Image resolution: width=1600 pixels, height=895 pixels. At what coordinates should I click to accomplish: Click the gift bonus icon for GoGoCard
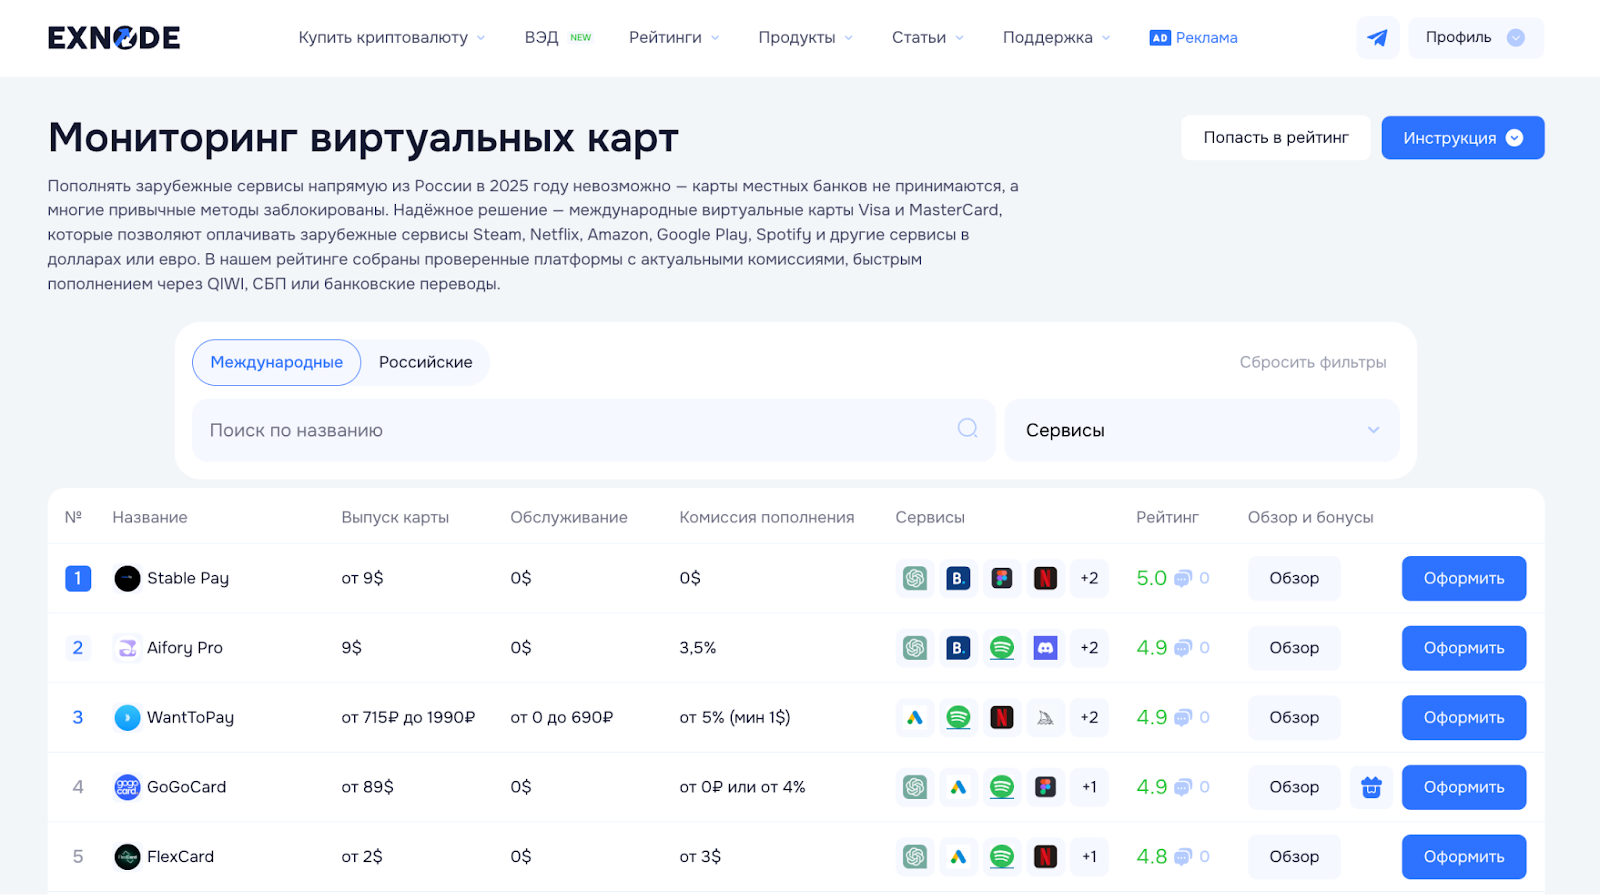1371,787
